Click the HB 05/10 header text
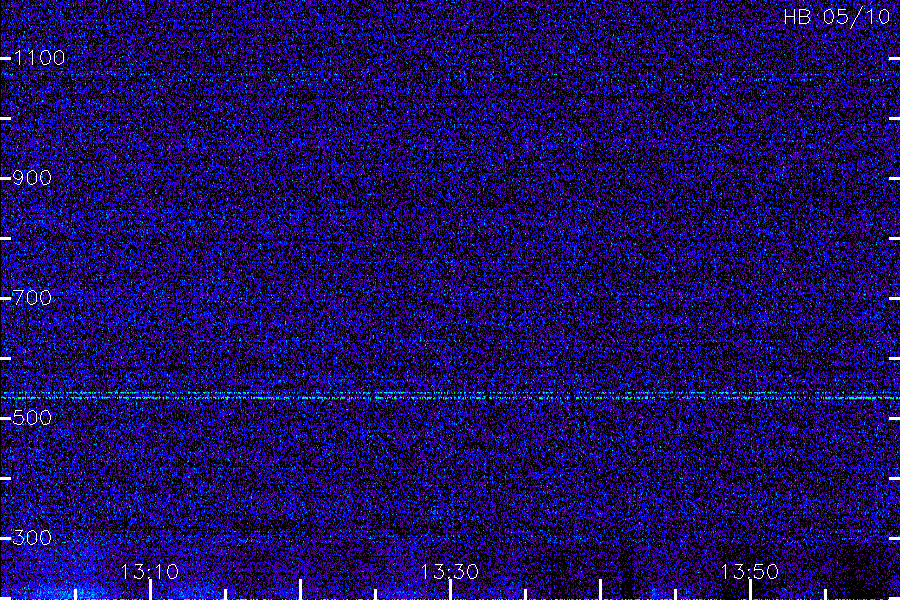 pos(837,17)
